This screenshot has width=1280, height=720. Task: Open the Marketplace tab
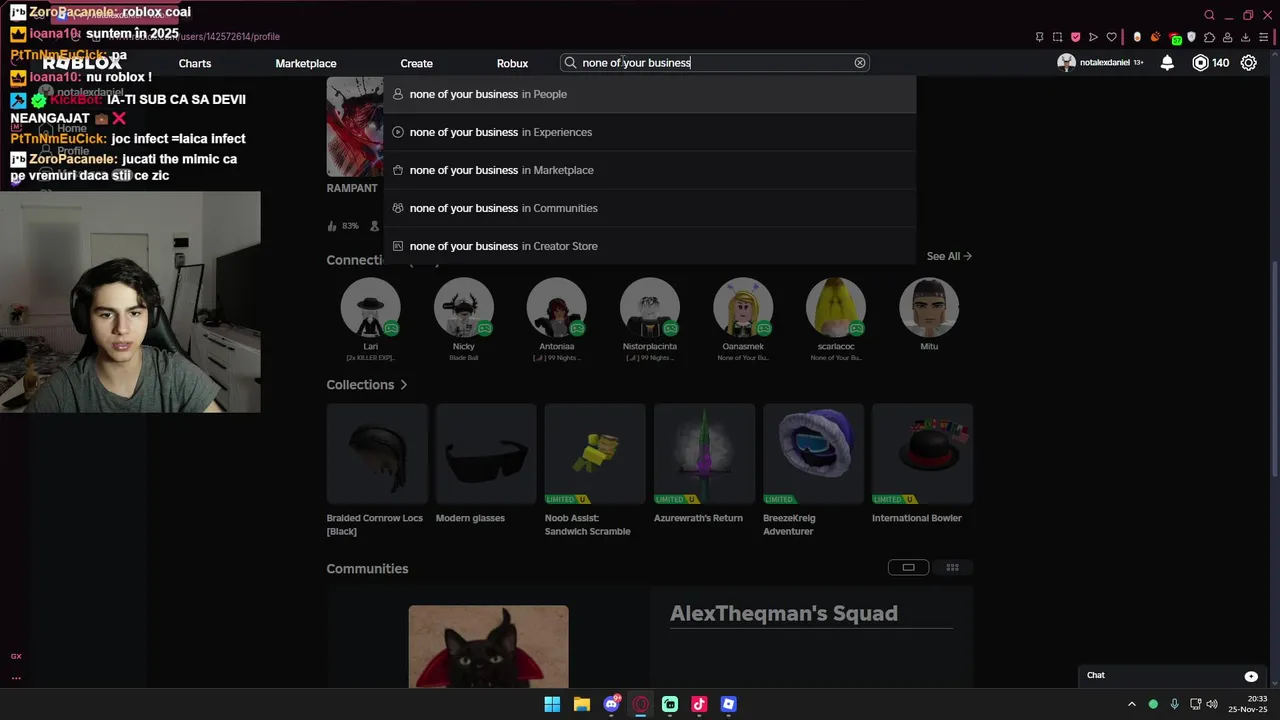[306, 63]
